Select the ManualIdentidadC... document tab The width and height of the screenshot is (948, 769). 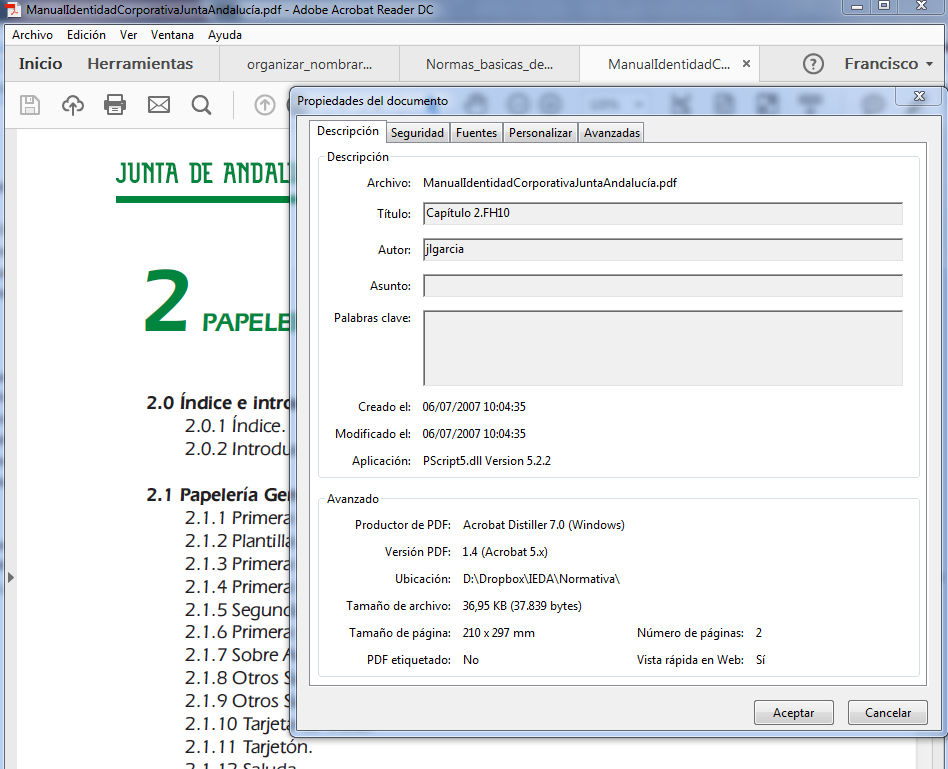669,64
